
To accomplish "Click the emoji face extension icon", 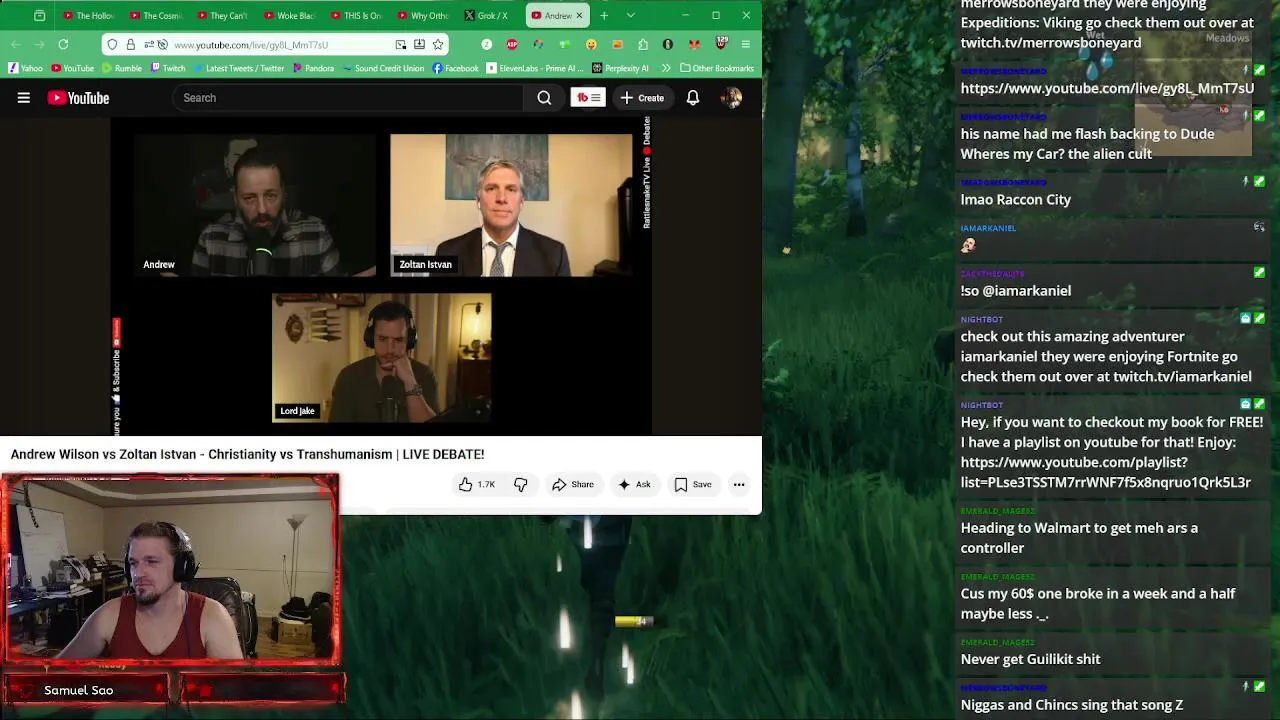I will point(591,44).
